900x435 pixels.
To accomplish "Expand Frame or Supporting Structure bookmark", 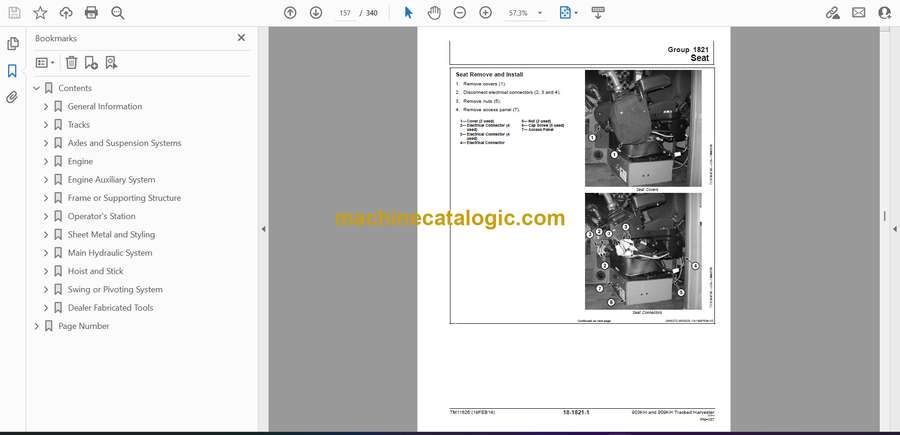I will 46,198.
